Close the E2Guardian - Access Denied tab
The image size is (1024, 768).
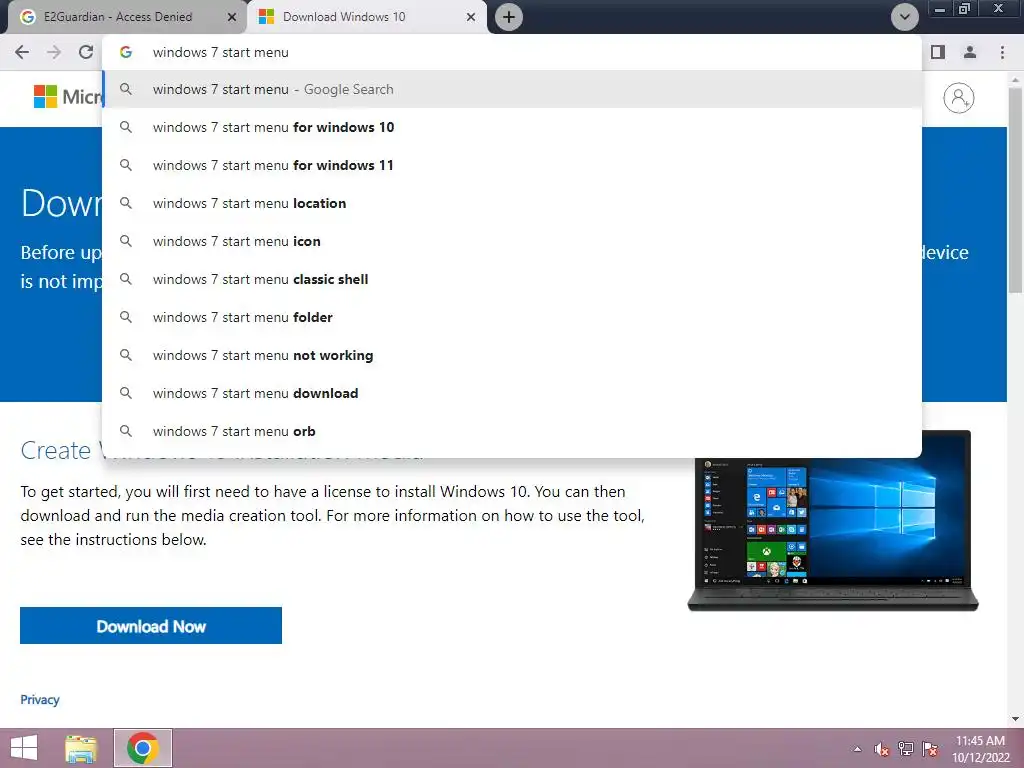click(232, 17)
